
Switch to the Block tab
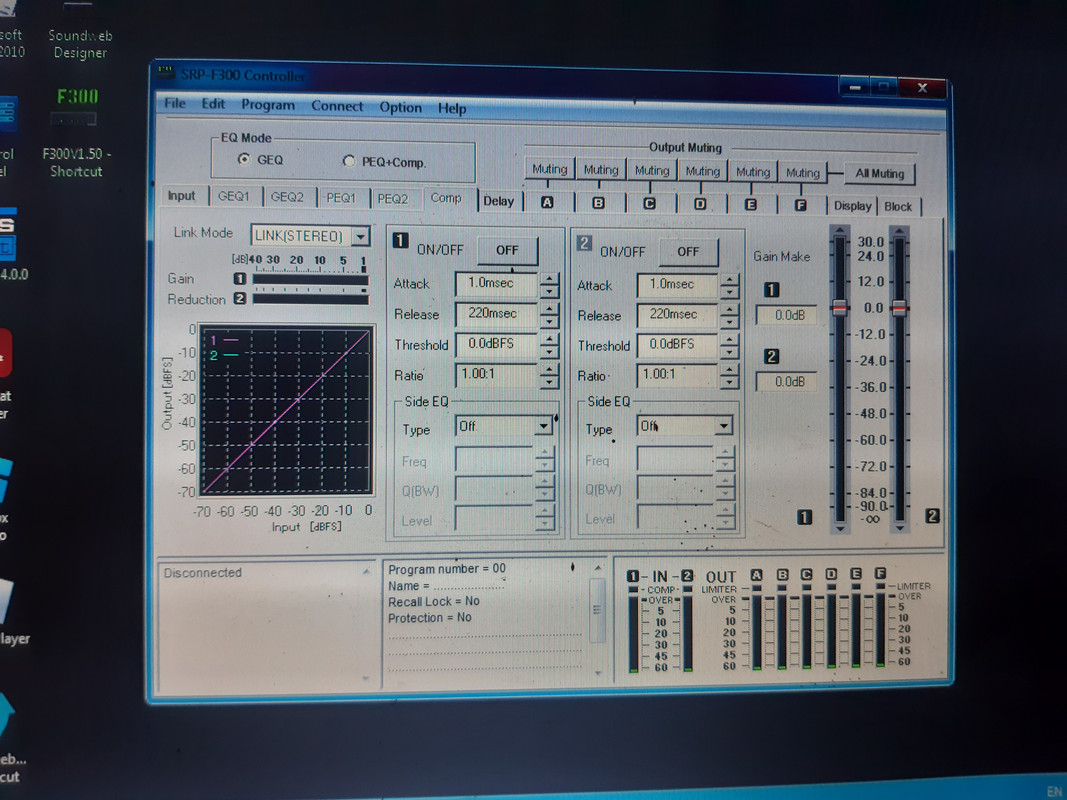tap(898, 206)
